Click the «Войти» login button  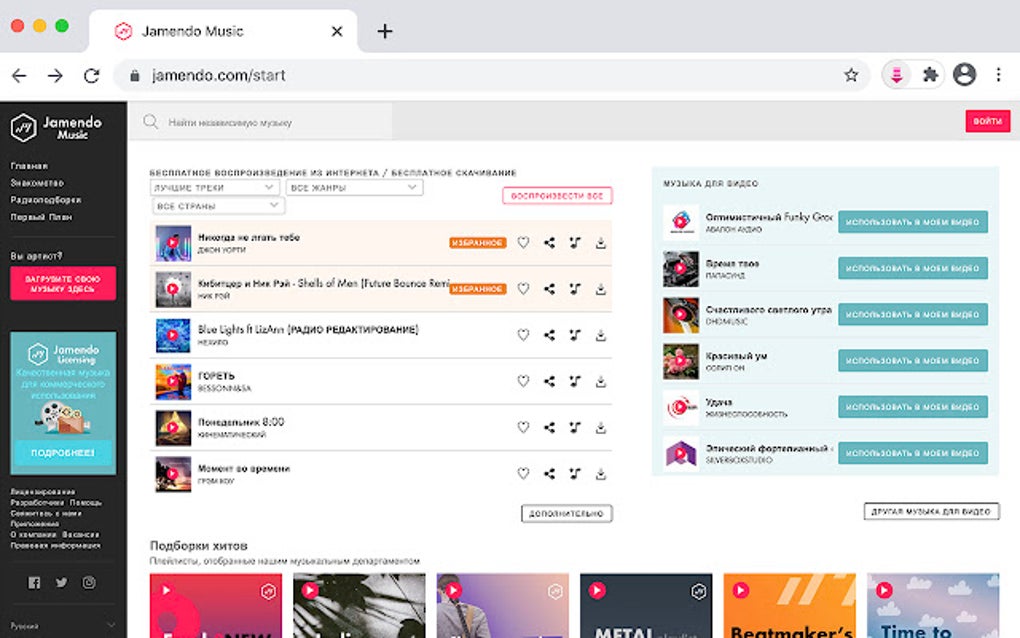[987, 122]
